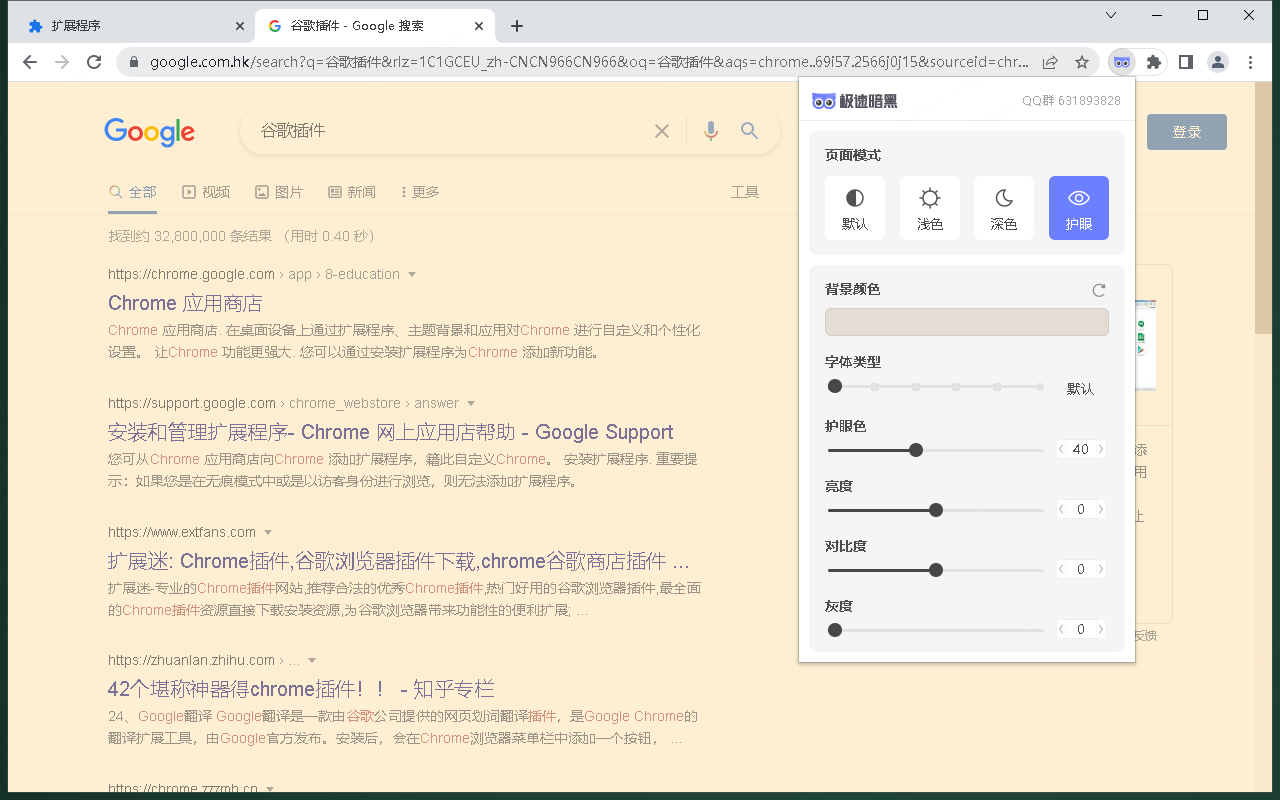Click the 背景颜色 color swatch bar
This screenshot has width=1280, height=800.
pyautogui.click(x=967, y=322)
